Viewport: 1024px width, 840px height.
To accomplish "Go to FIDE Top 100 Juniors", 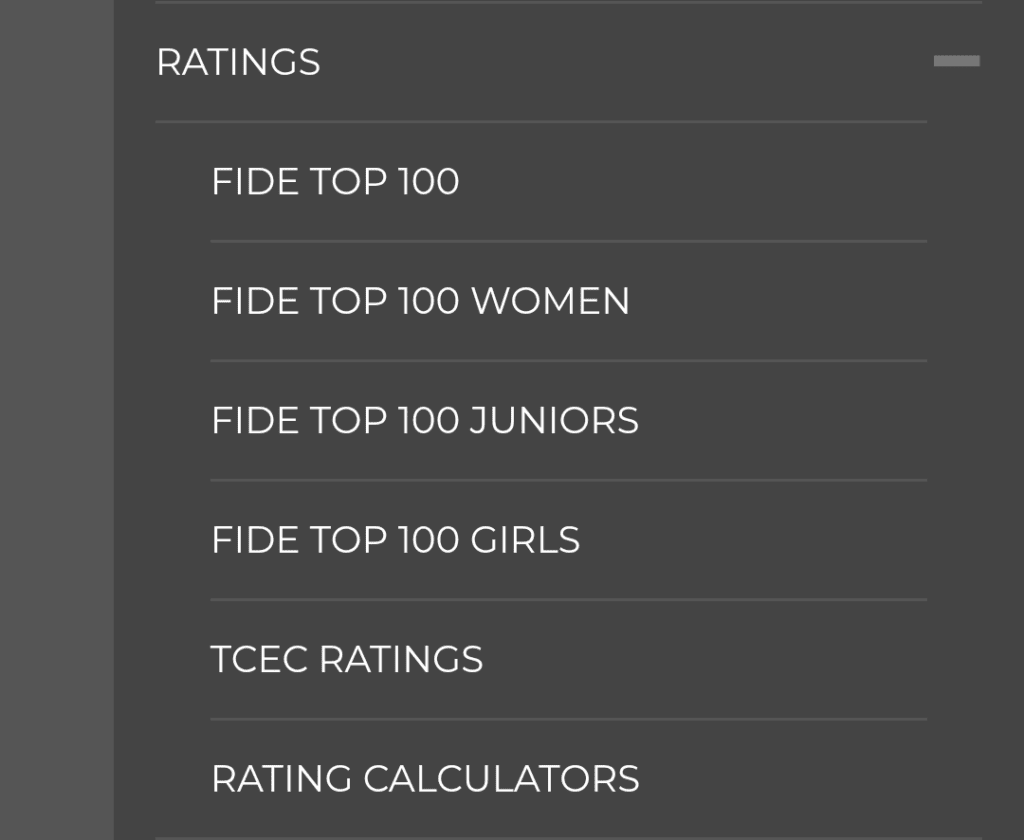I will point(424,421).
